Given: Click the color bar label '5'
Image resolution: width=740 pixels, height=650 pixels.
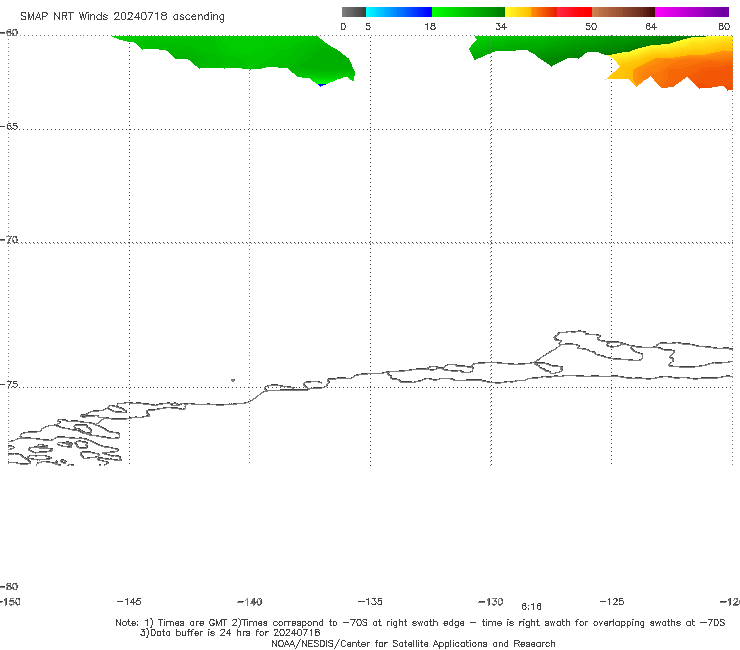Looking at the screenshot, I should [368, 26].
